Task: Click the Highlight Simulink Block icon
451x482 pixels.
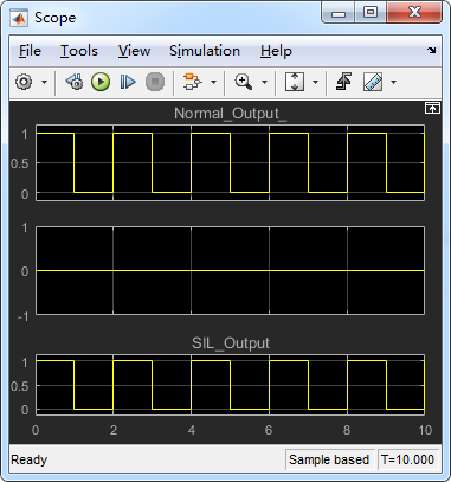Action: 192,82
